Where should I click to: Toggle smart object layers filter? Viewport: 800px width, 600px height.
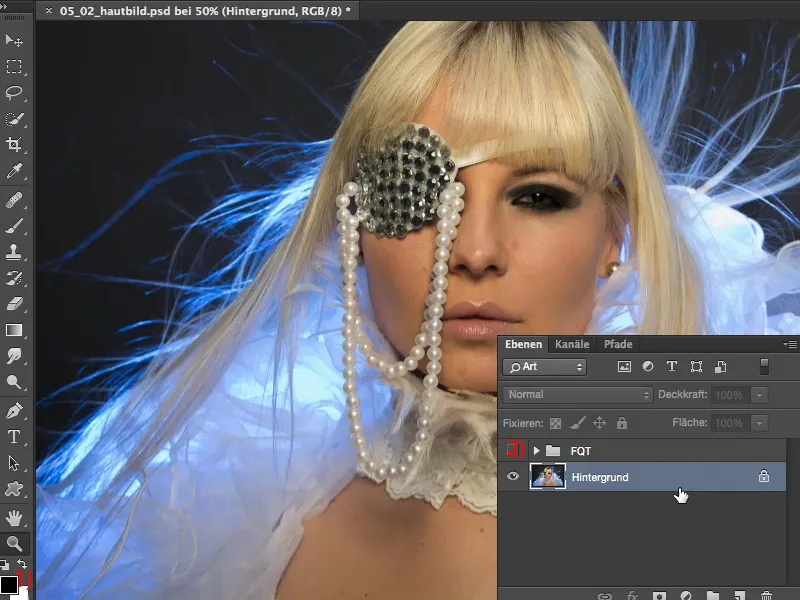(720, 366)
